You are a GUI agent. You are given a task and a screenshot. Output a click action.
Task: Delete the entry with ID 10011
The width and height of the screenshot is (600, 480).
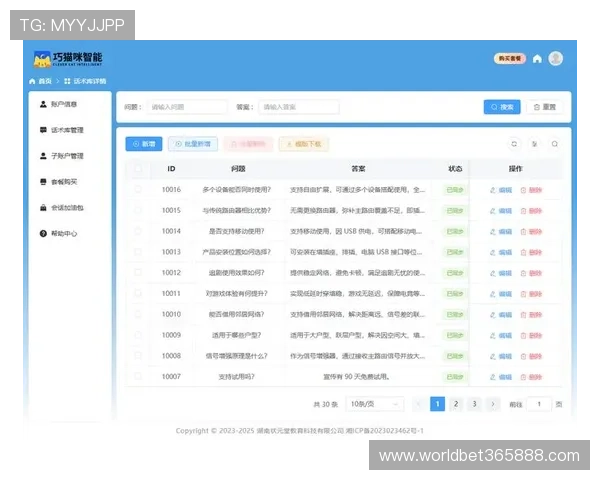click(531, 294)
